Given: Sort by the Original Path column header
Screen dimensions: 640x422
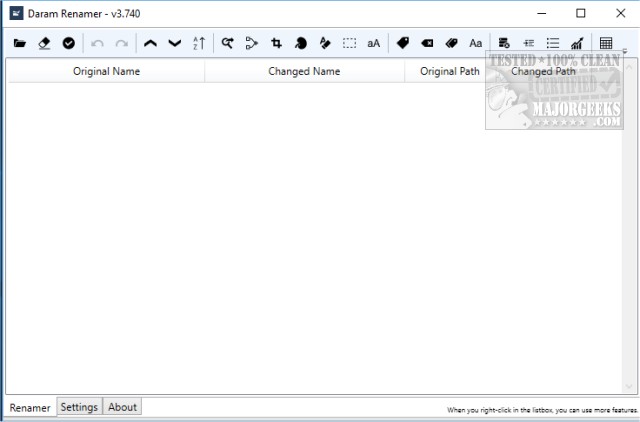Looking at the screenshot, I should [450, 71].
